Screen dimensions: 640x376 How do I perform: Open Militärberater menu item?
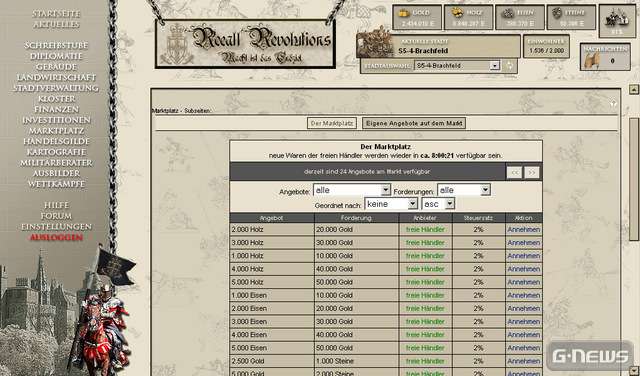56,162
